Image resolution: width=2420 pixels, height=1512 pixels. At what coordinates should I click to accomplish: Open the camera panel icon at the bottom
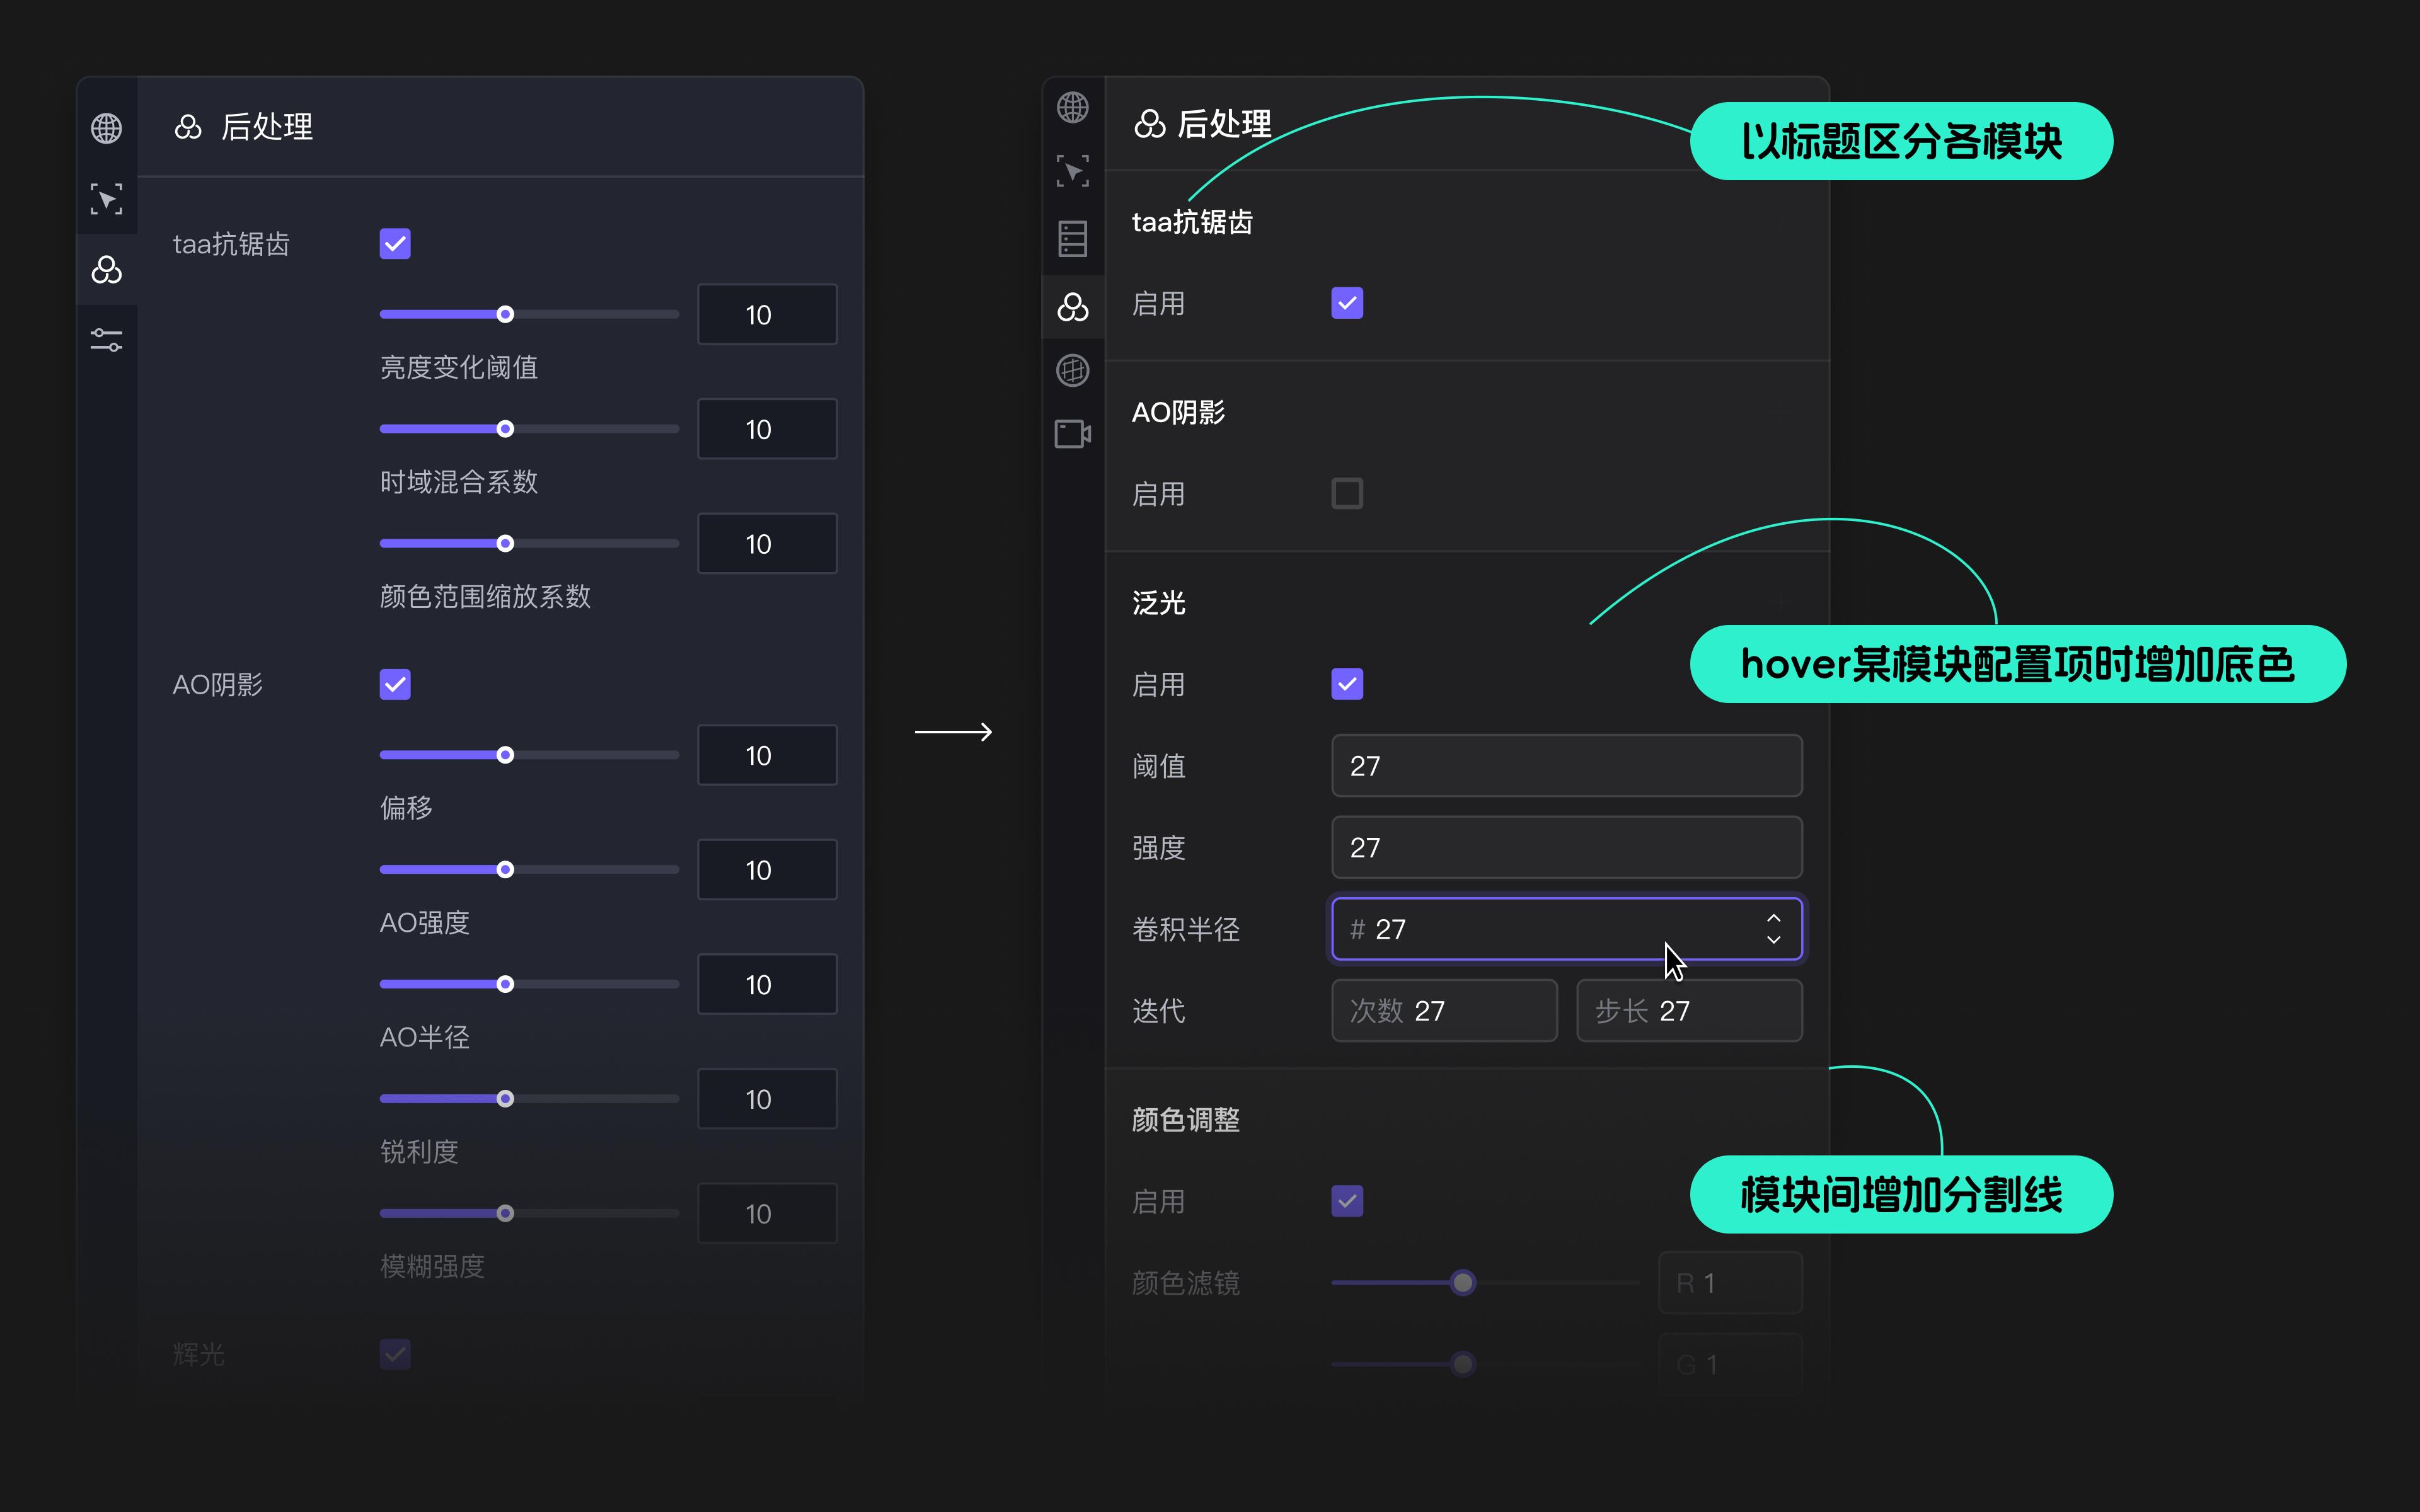pos(1072,434)
